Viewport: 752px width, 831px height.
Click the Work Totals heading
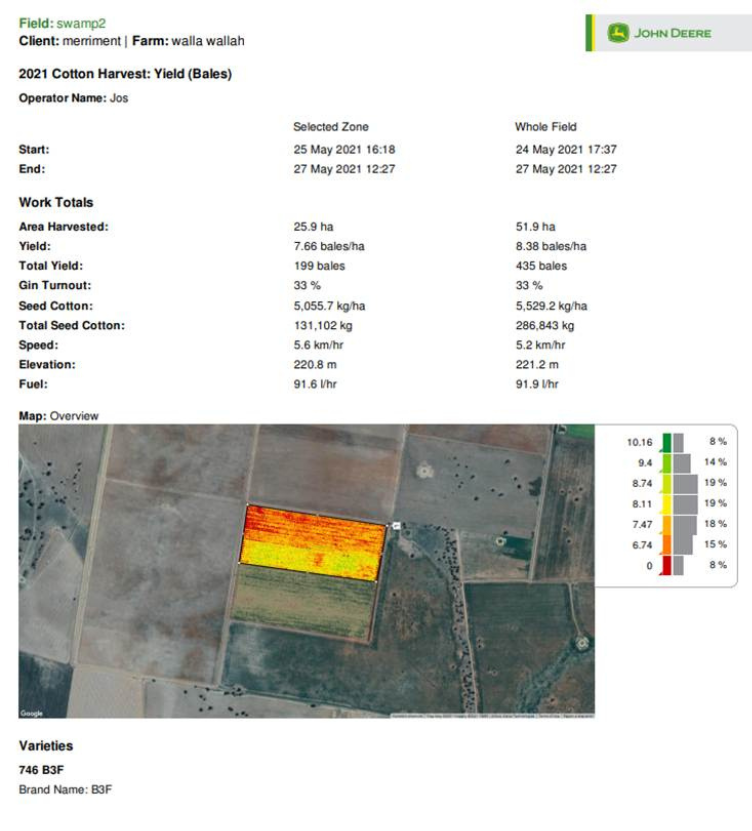pyautogui.click(x=56, y=202)
